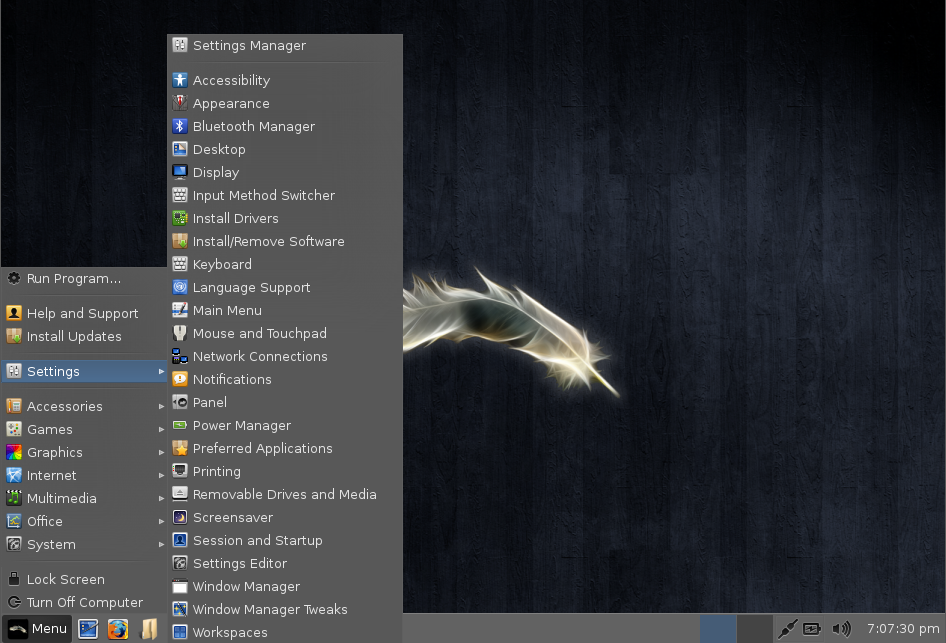Open the Accessibility settings icon

180,80
